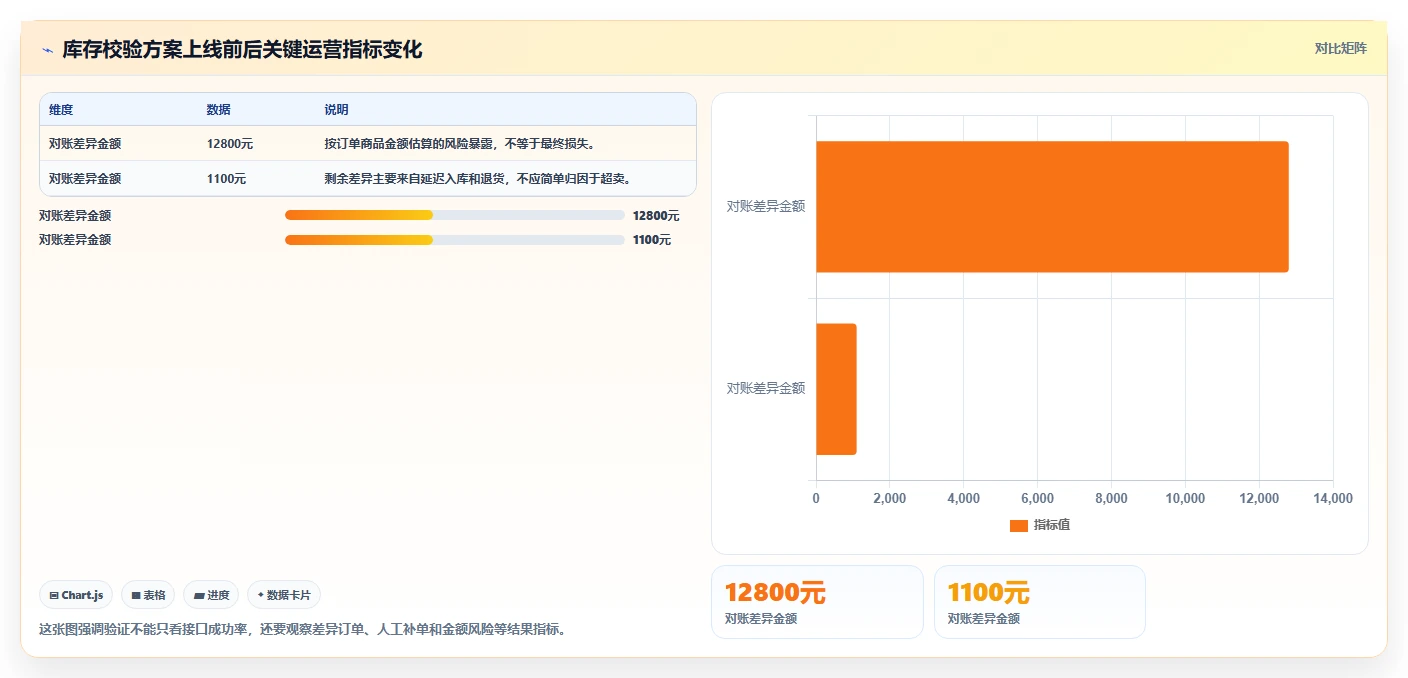
Task: Click the 1100元 value beside its progress bar
Action: pos(652,240)
